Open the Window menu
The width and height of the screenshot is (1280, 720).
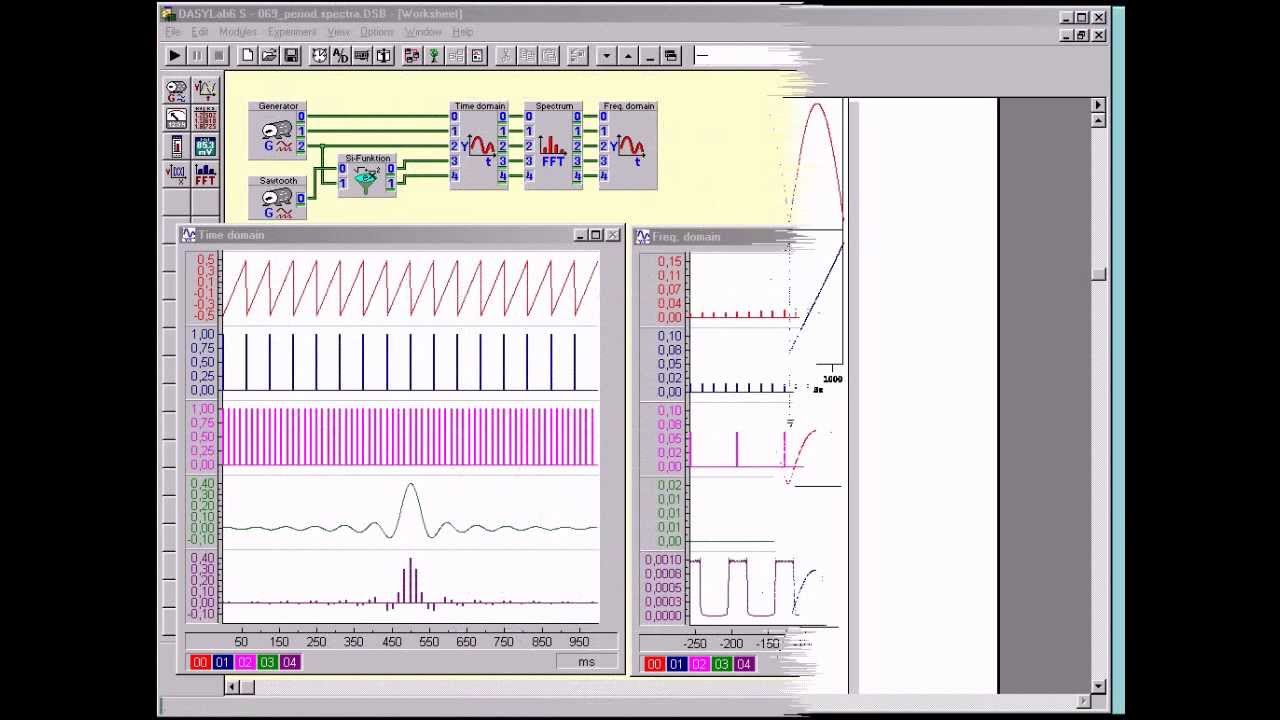tap(423, 32)
